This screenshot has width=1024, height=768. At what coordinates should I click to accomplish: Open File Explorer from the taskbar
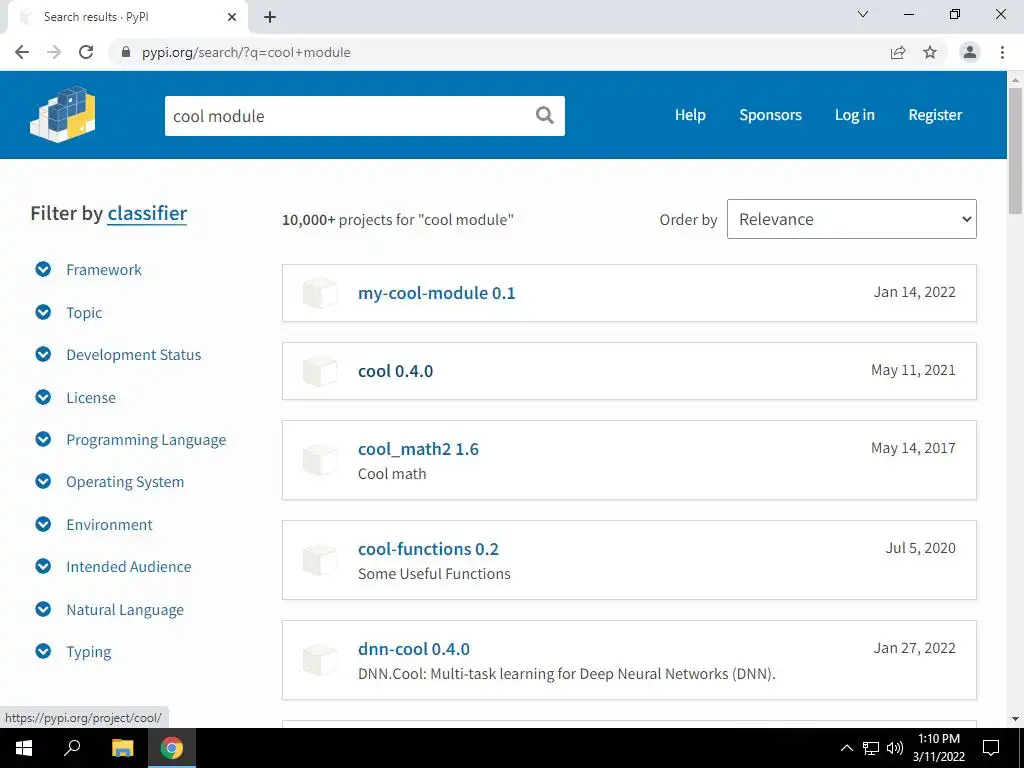pyautogui.click(x=122, y=748)
